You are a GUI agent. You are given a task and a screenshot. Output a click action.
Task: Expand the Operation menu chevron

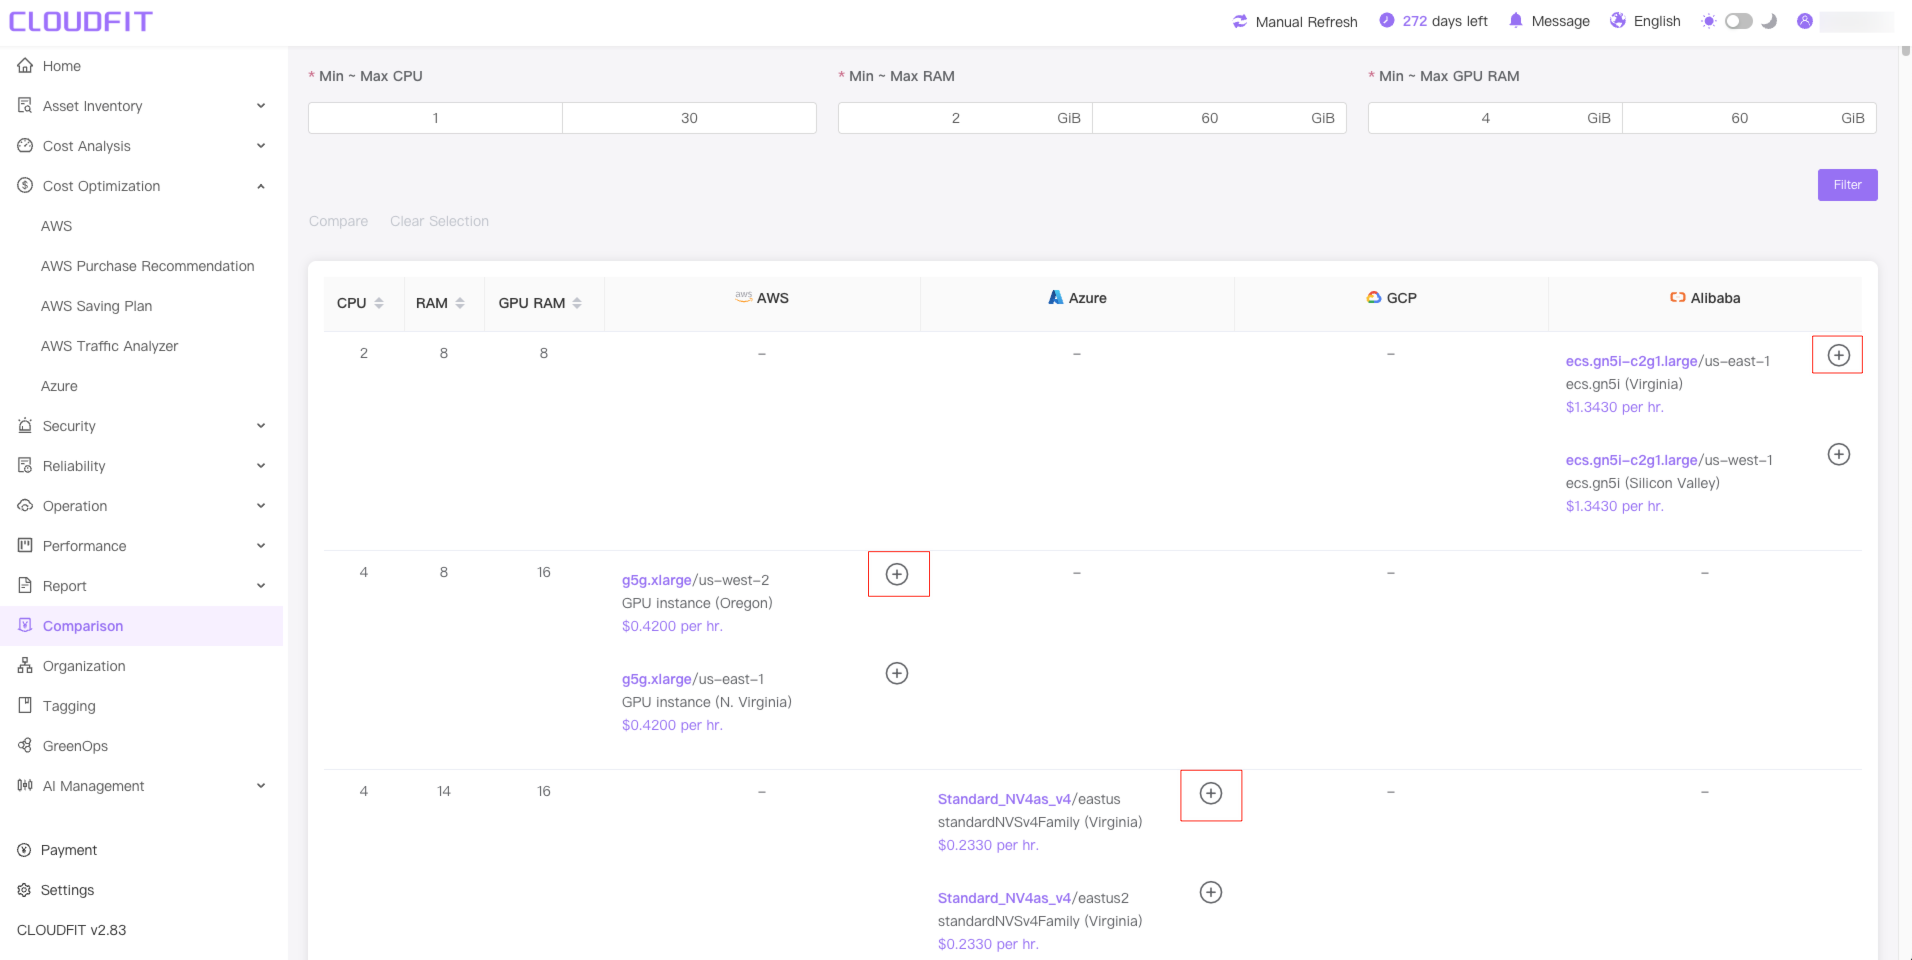pyautogui.click(x=261, y=505)
